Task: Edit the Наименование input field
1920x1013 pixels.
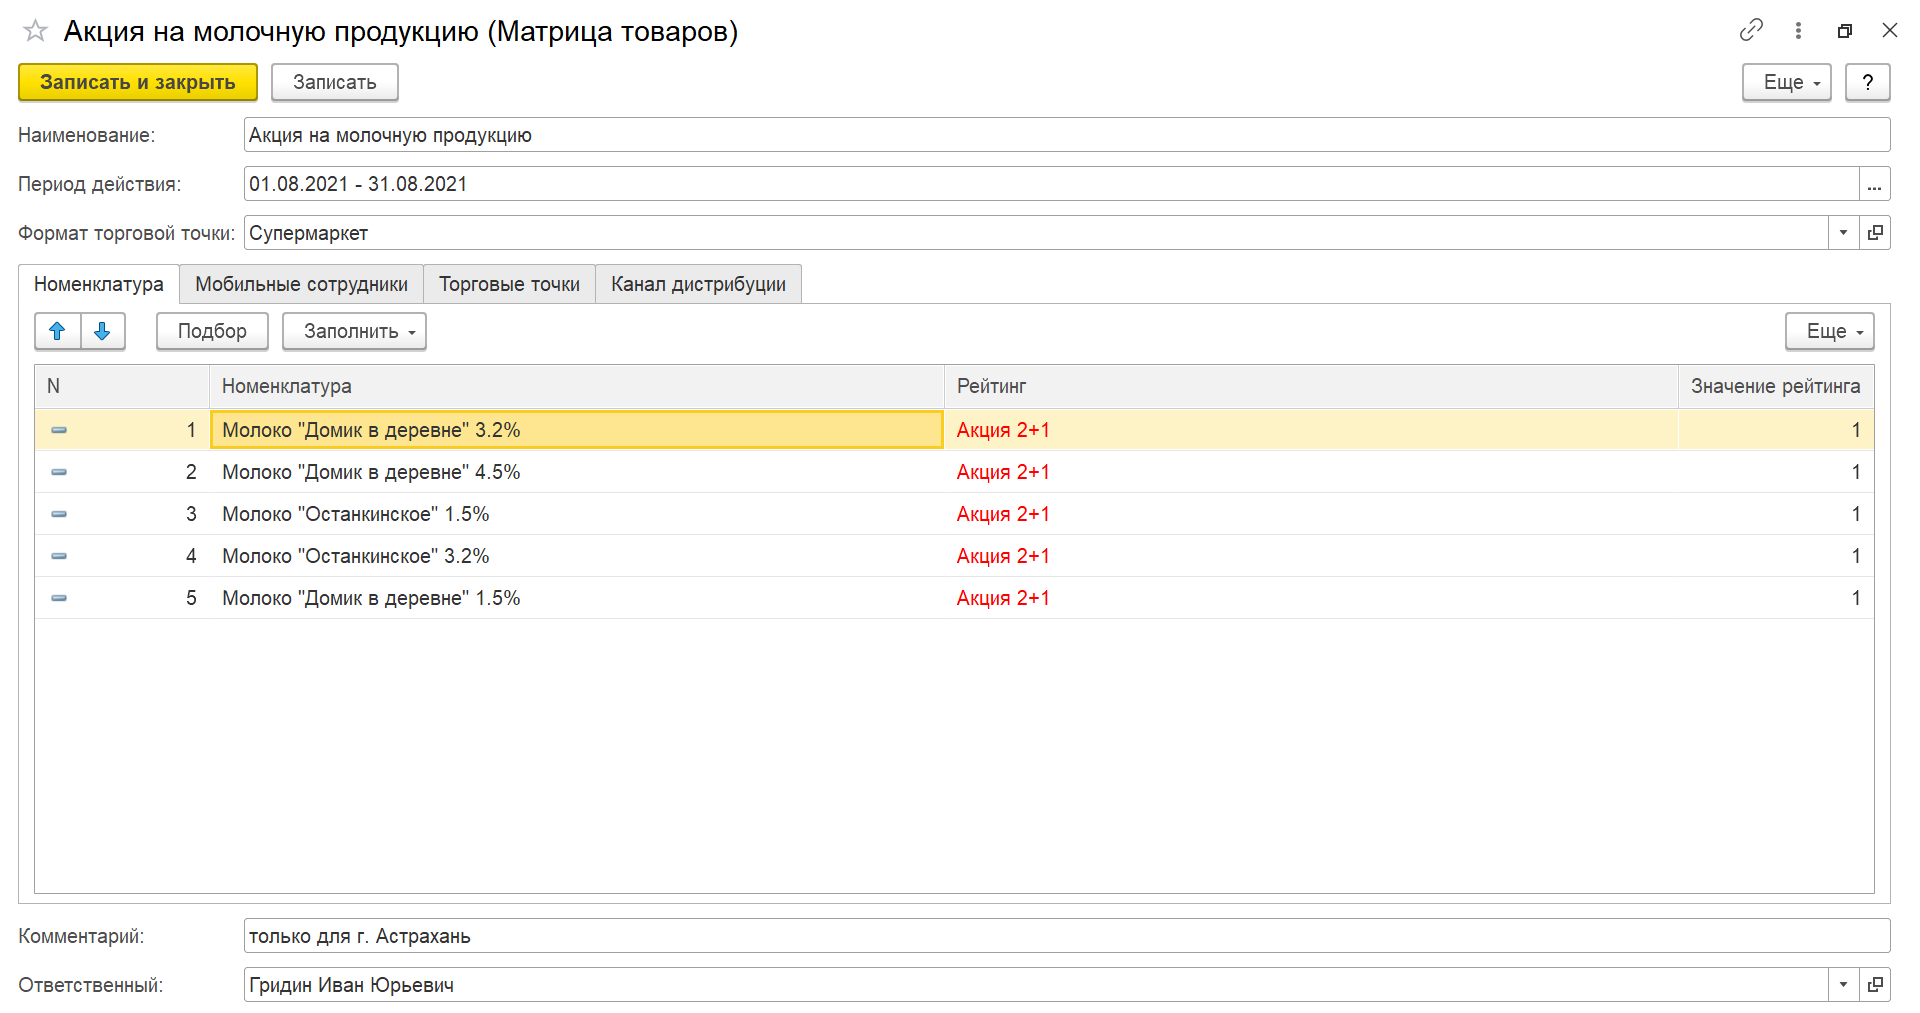Action: [x=1067, y=135]
